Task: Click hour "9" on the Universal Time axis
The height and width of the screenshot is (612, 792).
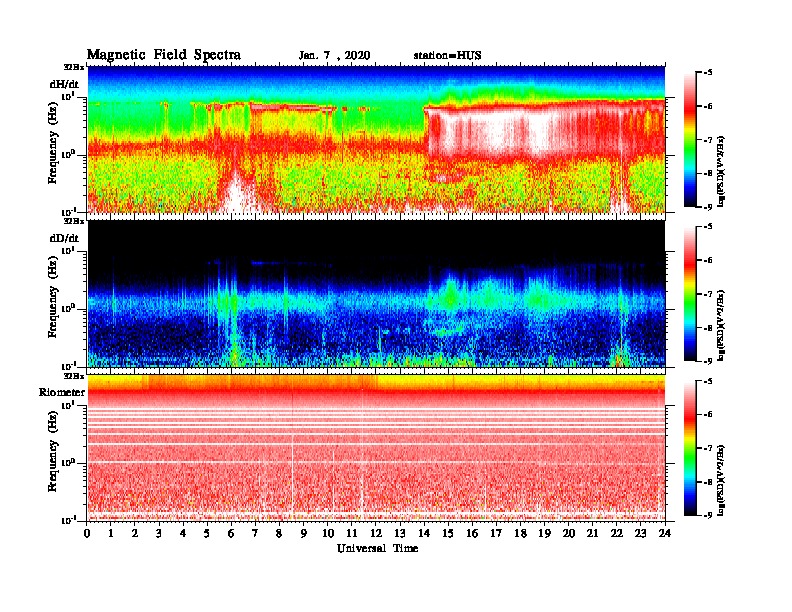Action: coord(304,534)
